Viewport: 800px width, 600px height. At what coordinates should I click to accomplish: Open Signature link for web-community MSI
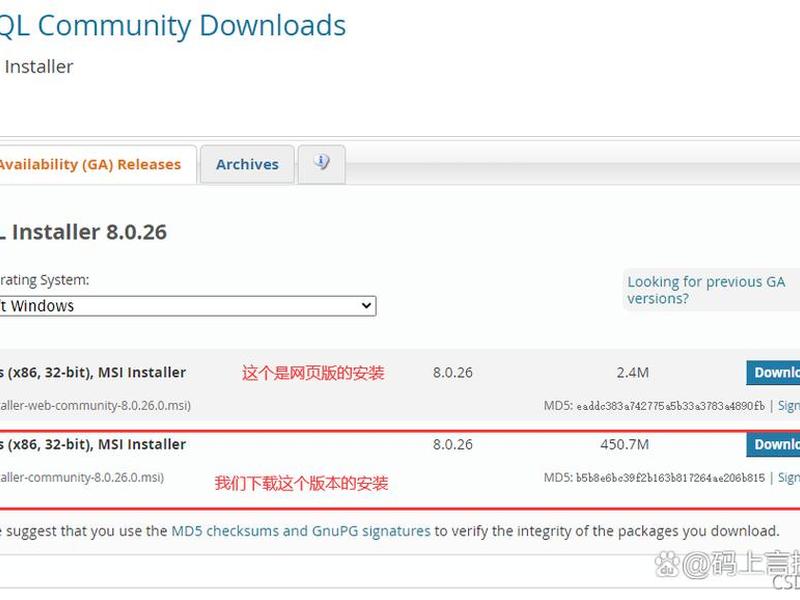[789, 406]
